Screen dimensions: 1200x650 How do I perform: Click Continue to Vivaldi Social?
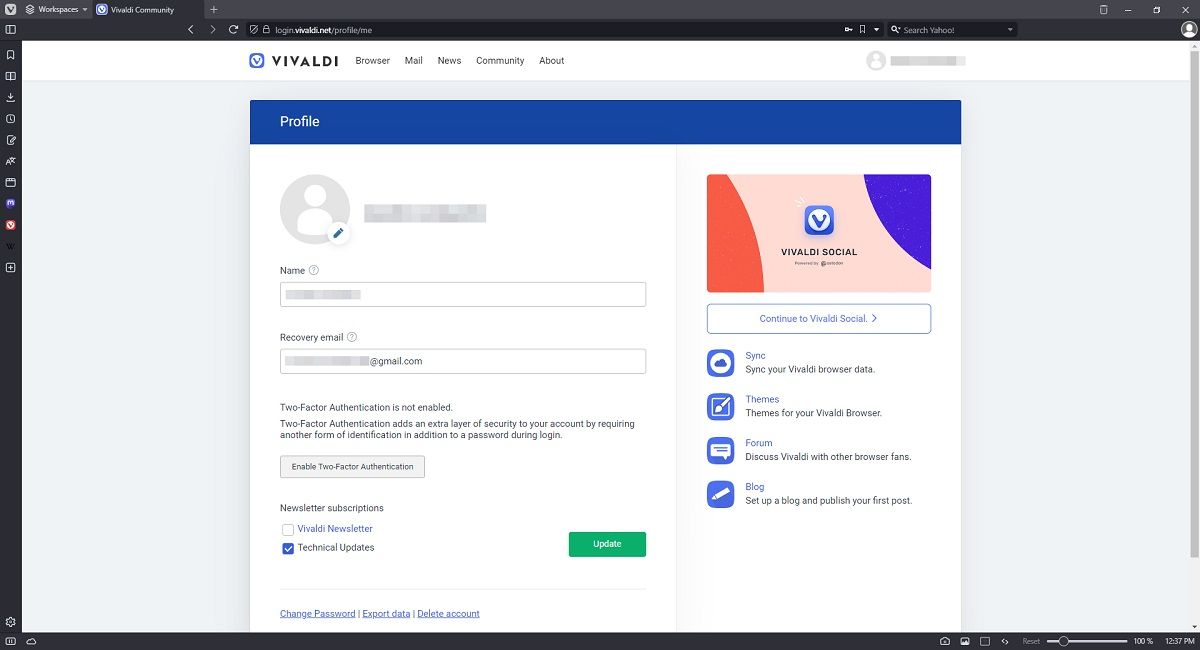[x=819, y=319]
